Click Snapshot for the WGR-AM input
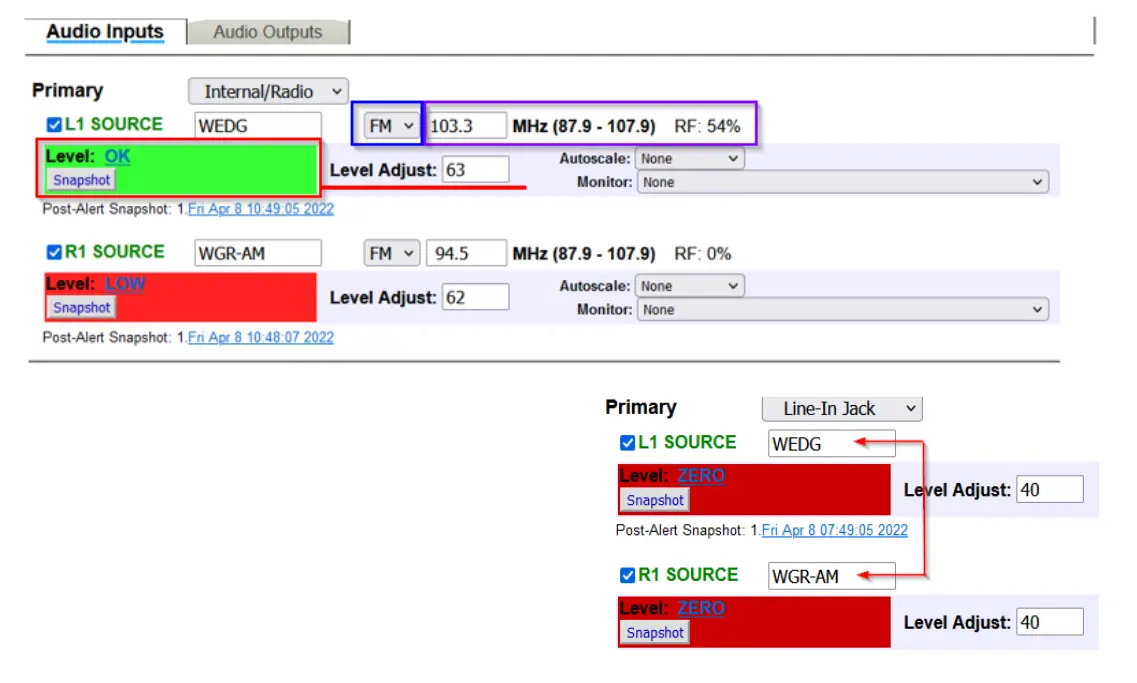 click(x=80, y=307)
